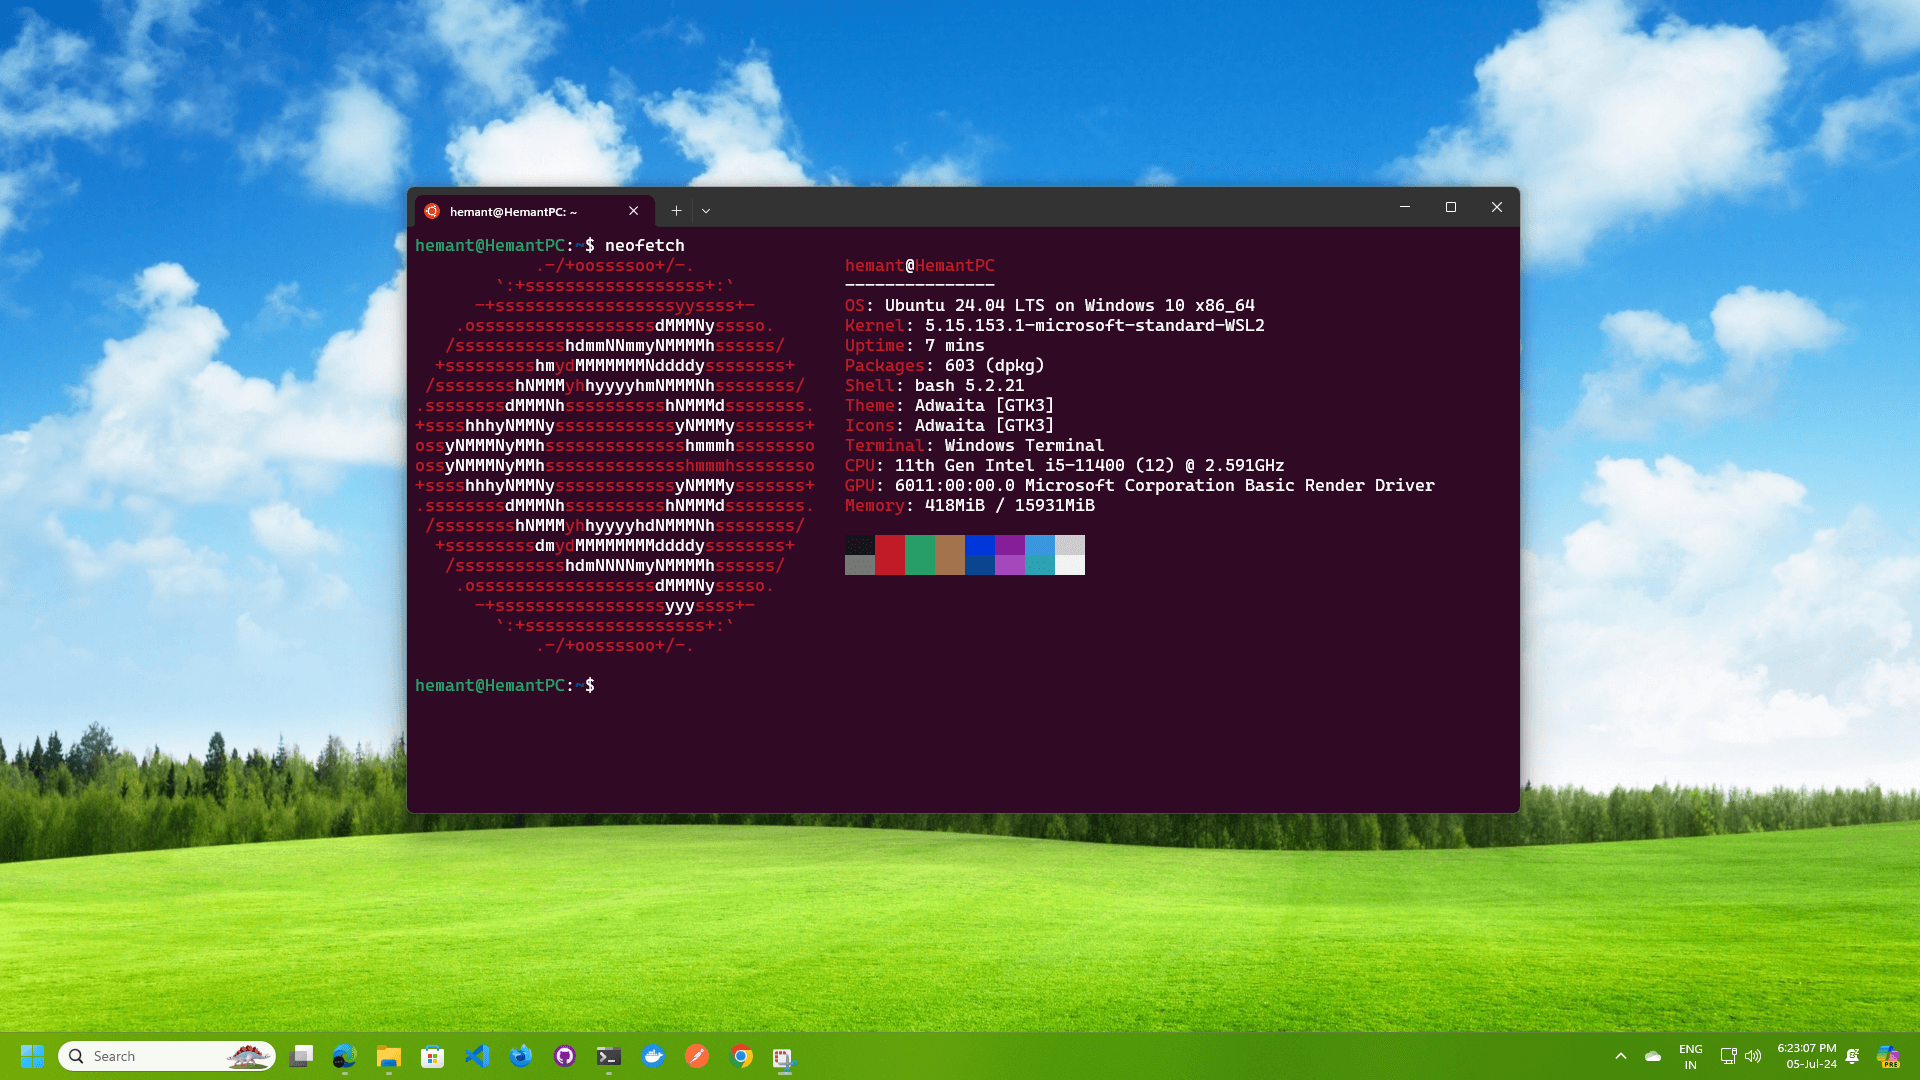Click the Ubuntu icon on the terminal tab
1920x1080 pixels.
433,211
